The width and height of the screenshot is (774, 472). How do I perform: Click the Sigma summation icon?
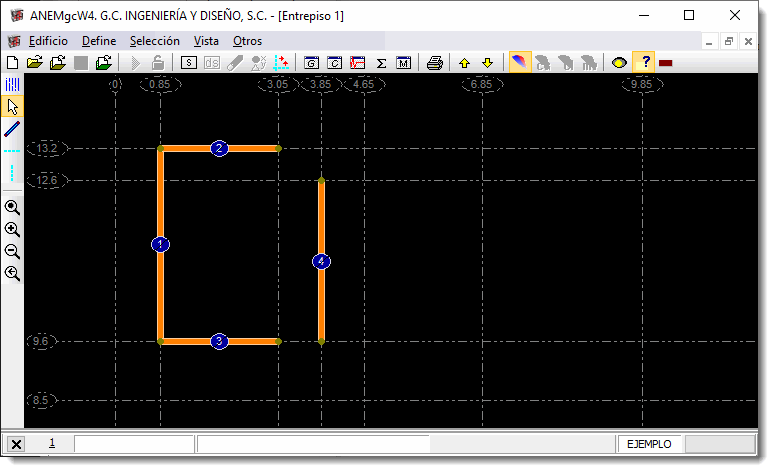(381, 63)
